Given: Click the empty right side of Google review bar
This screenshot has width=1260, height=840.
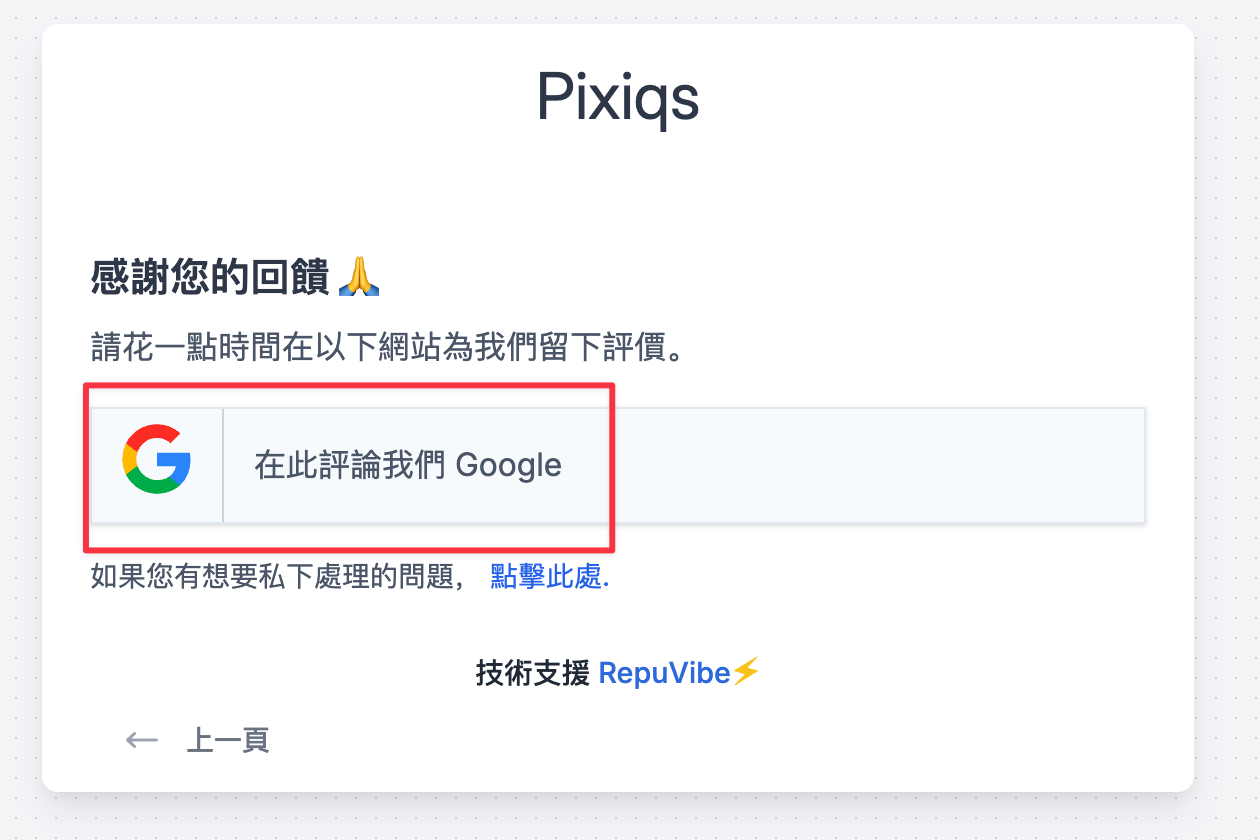Looking at the screenshot, I should [x=880, y=465].
